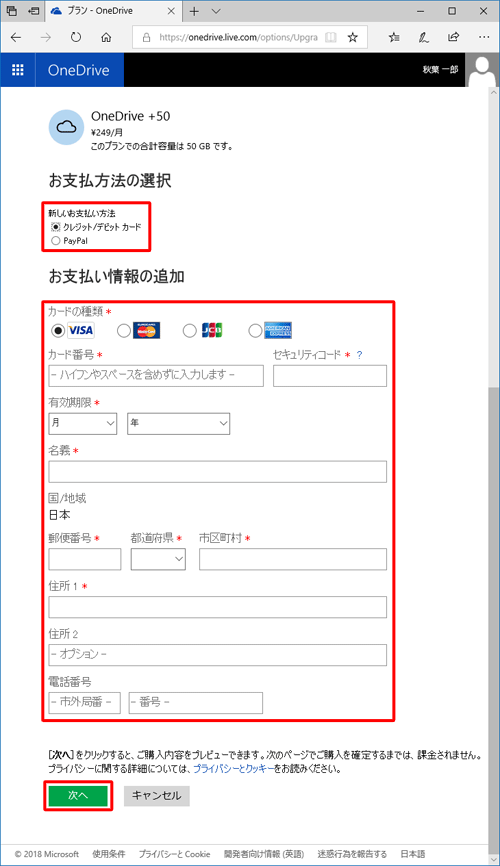Focus the phone 番号 field

click(x=196, y=703)
